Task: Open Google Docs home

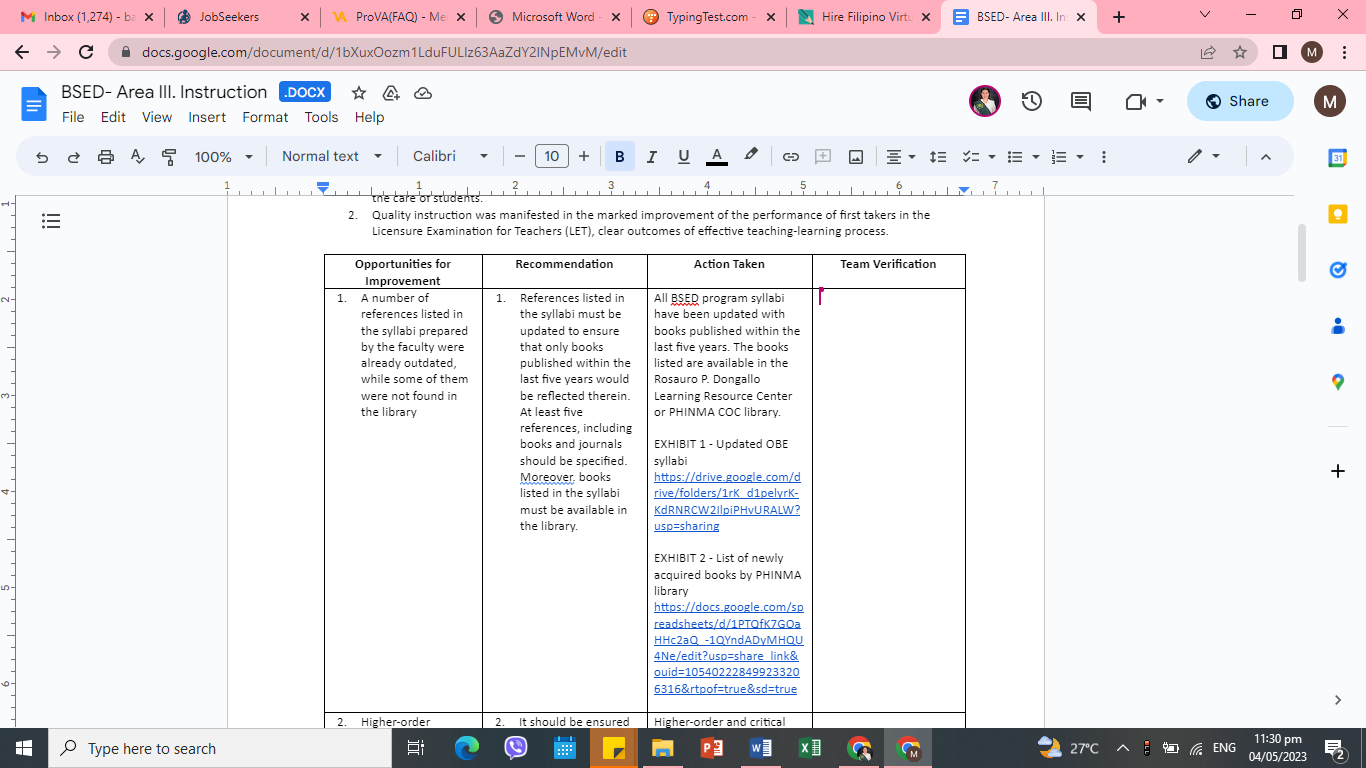Action: [34, 103]
